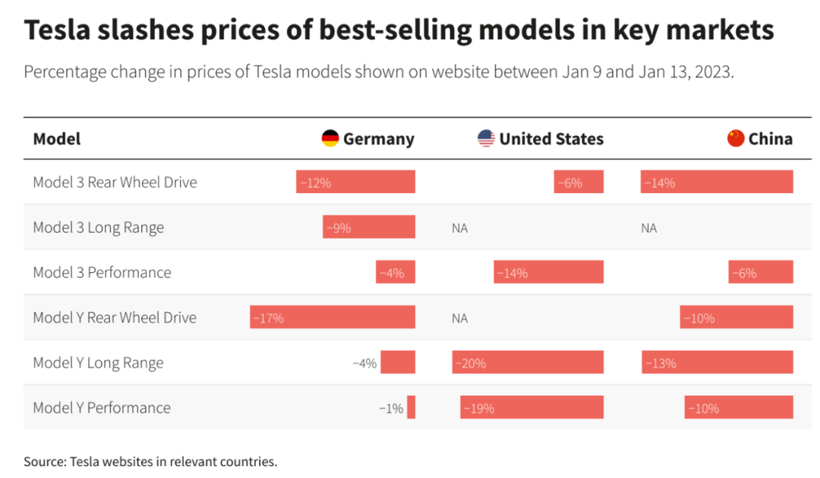Click China's −14% Model 3 bar

click(717, 182)
